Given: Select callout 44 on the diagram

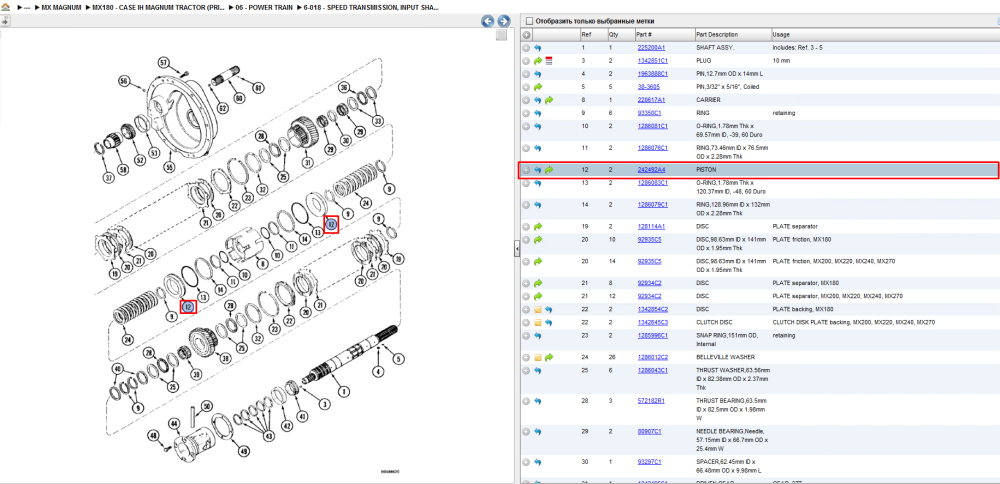Looking at the screenshot, I should [174, 423].
